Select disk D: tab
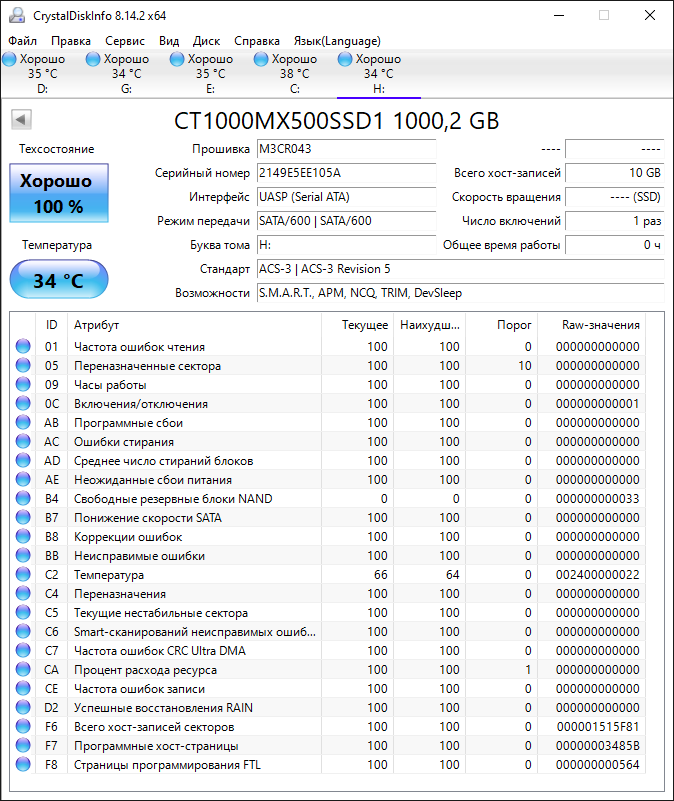 (42, 74)
